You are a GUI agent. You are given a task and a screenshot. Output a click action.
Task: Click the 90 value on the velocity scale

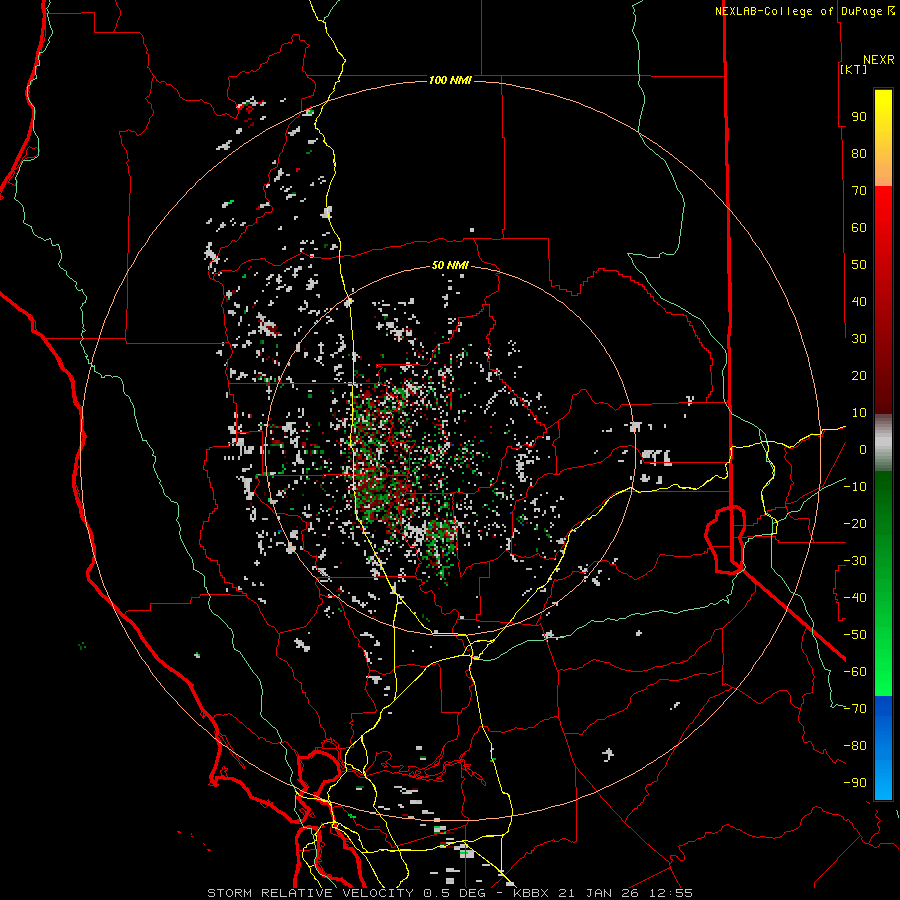click(x=859, y=117)
